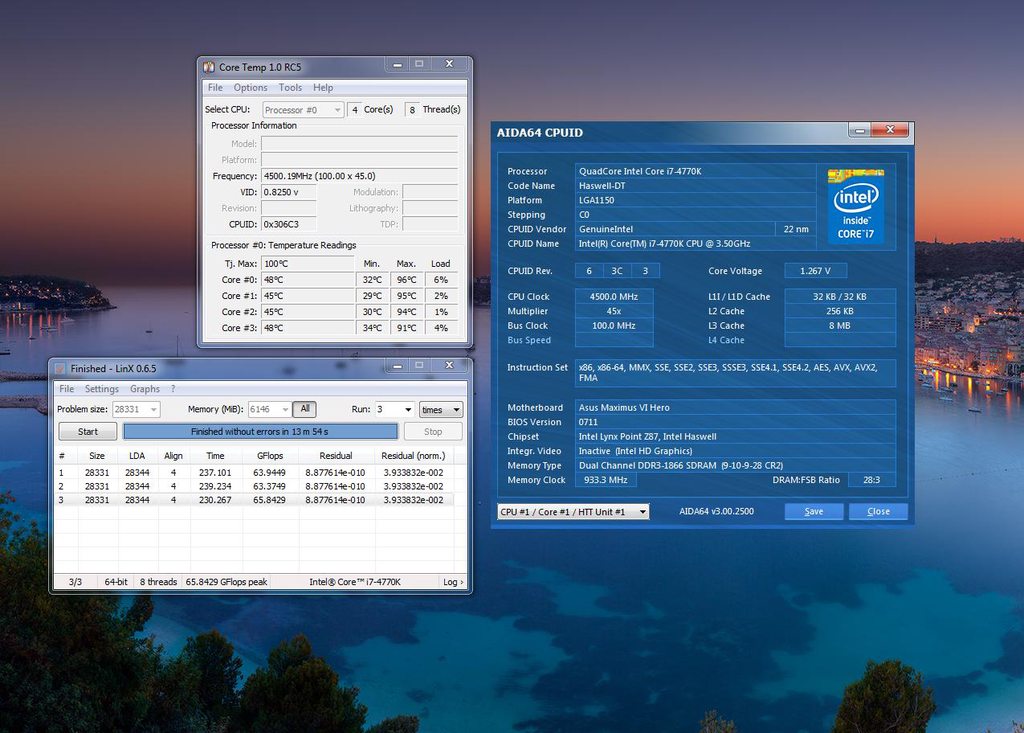Click the Core Voltage 1.267 V value
The width and height of the screenshot is (1024, 733).
[x=815, y=270]
